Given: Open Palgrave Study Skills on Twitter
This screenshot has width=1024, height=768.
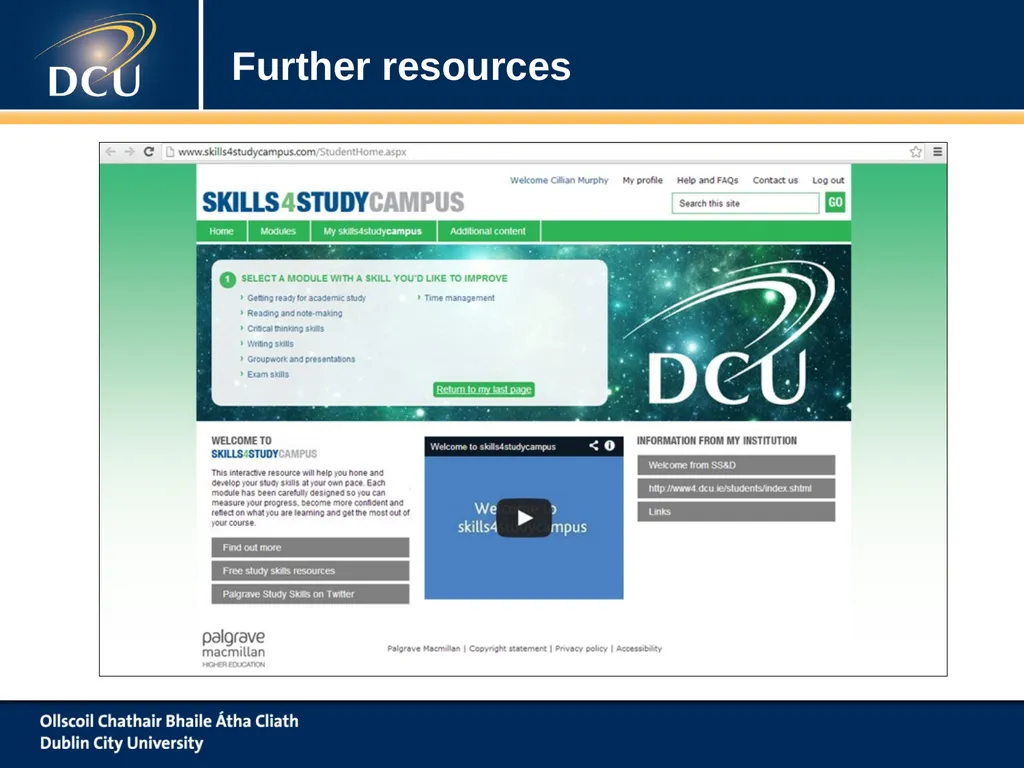Looking at the screenshot, I should click(310, 594).
